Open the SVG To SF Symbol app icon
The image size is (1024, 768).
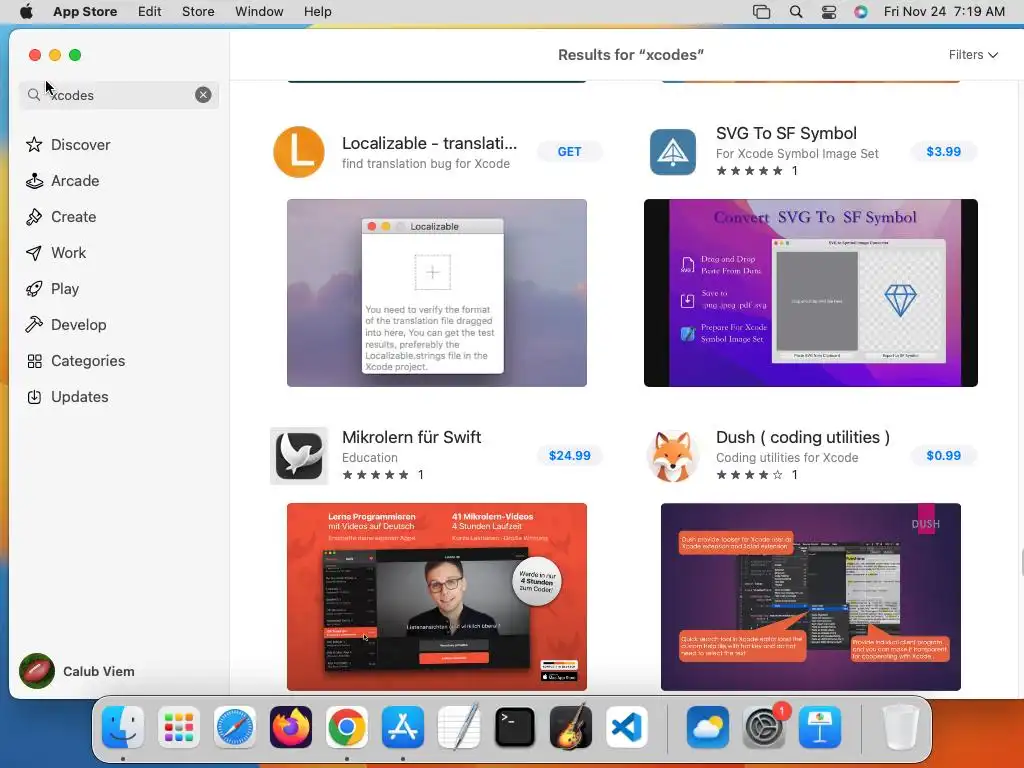tap(673, 152)
